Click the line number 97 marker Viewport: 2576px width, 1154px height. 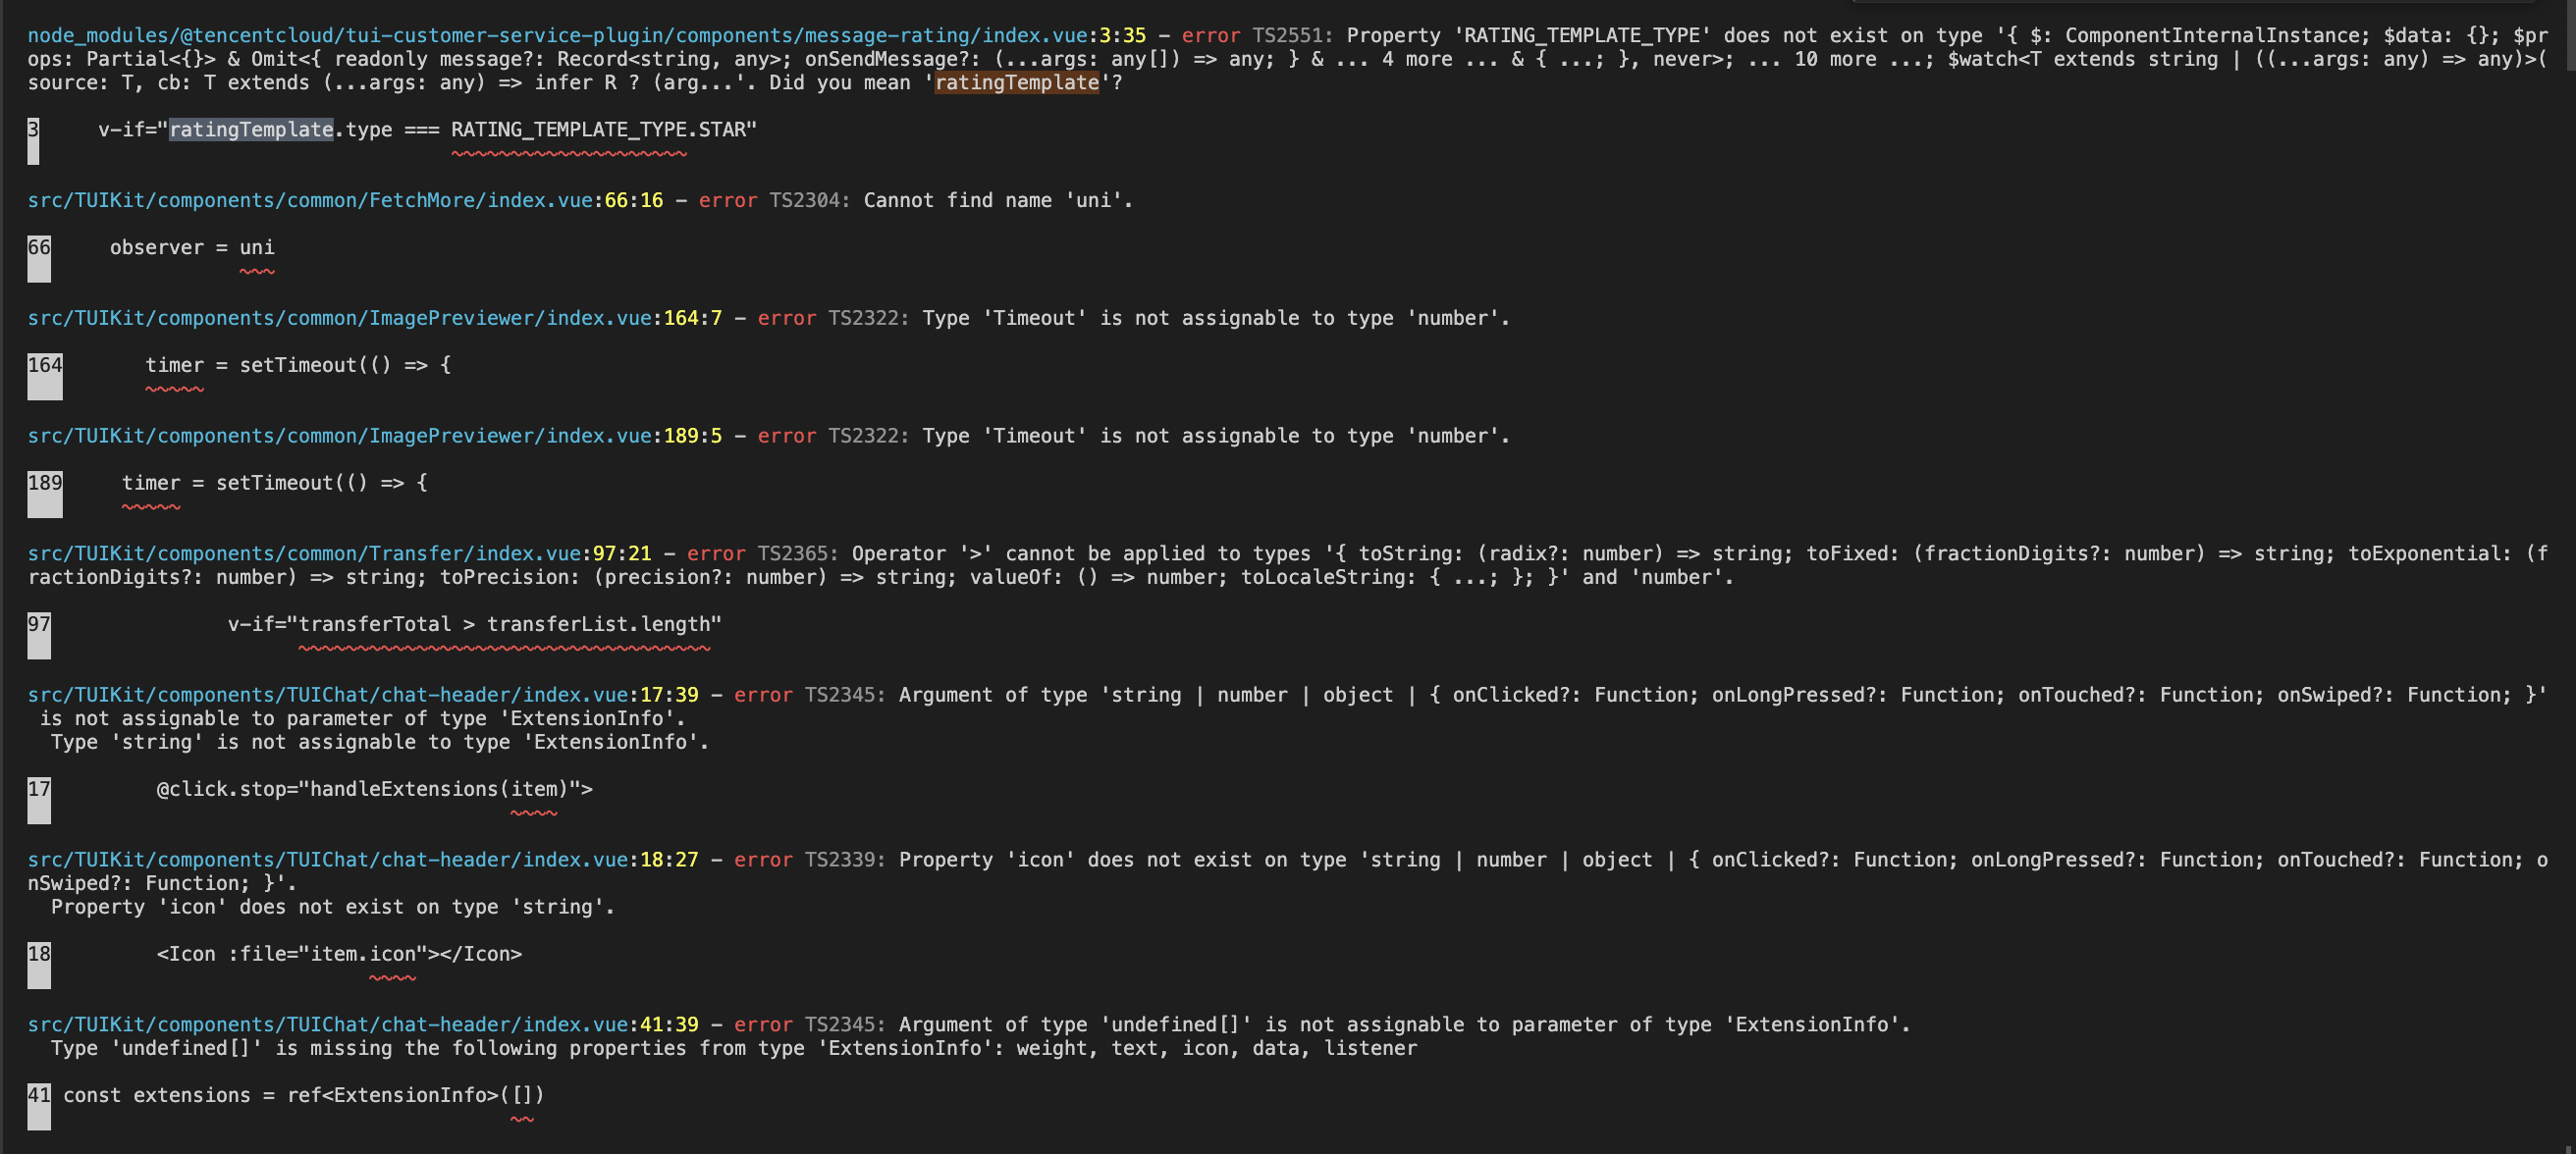click(39, 635)
